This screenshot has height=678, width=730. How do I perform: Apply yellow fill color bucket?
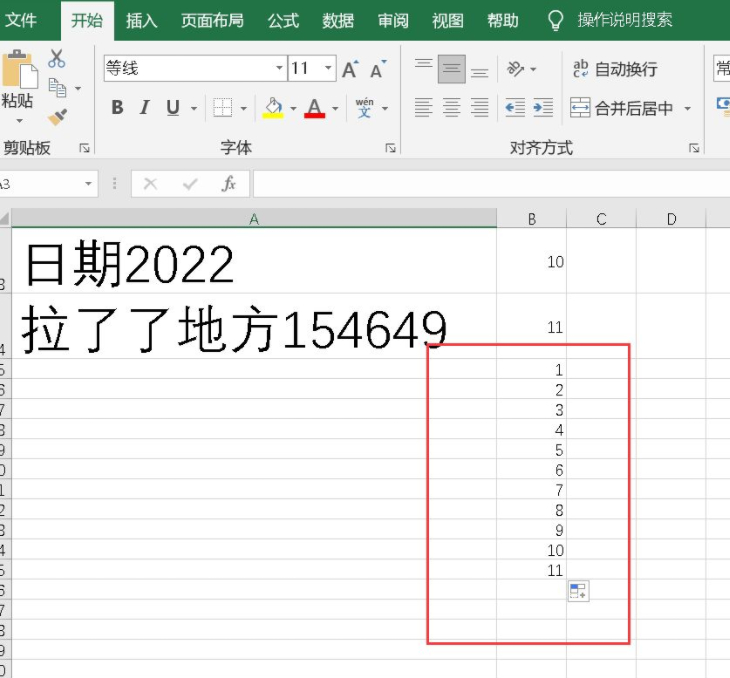click(273, 108)
